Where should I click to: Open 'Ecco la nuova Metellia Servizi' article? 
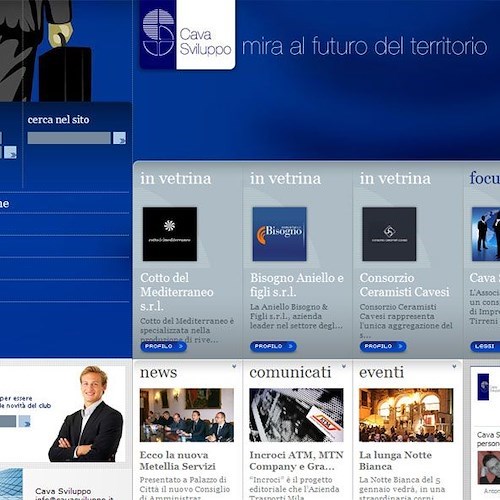(x=178, y=461)
